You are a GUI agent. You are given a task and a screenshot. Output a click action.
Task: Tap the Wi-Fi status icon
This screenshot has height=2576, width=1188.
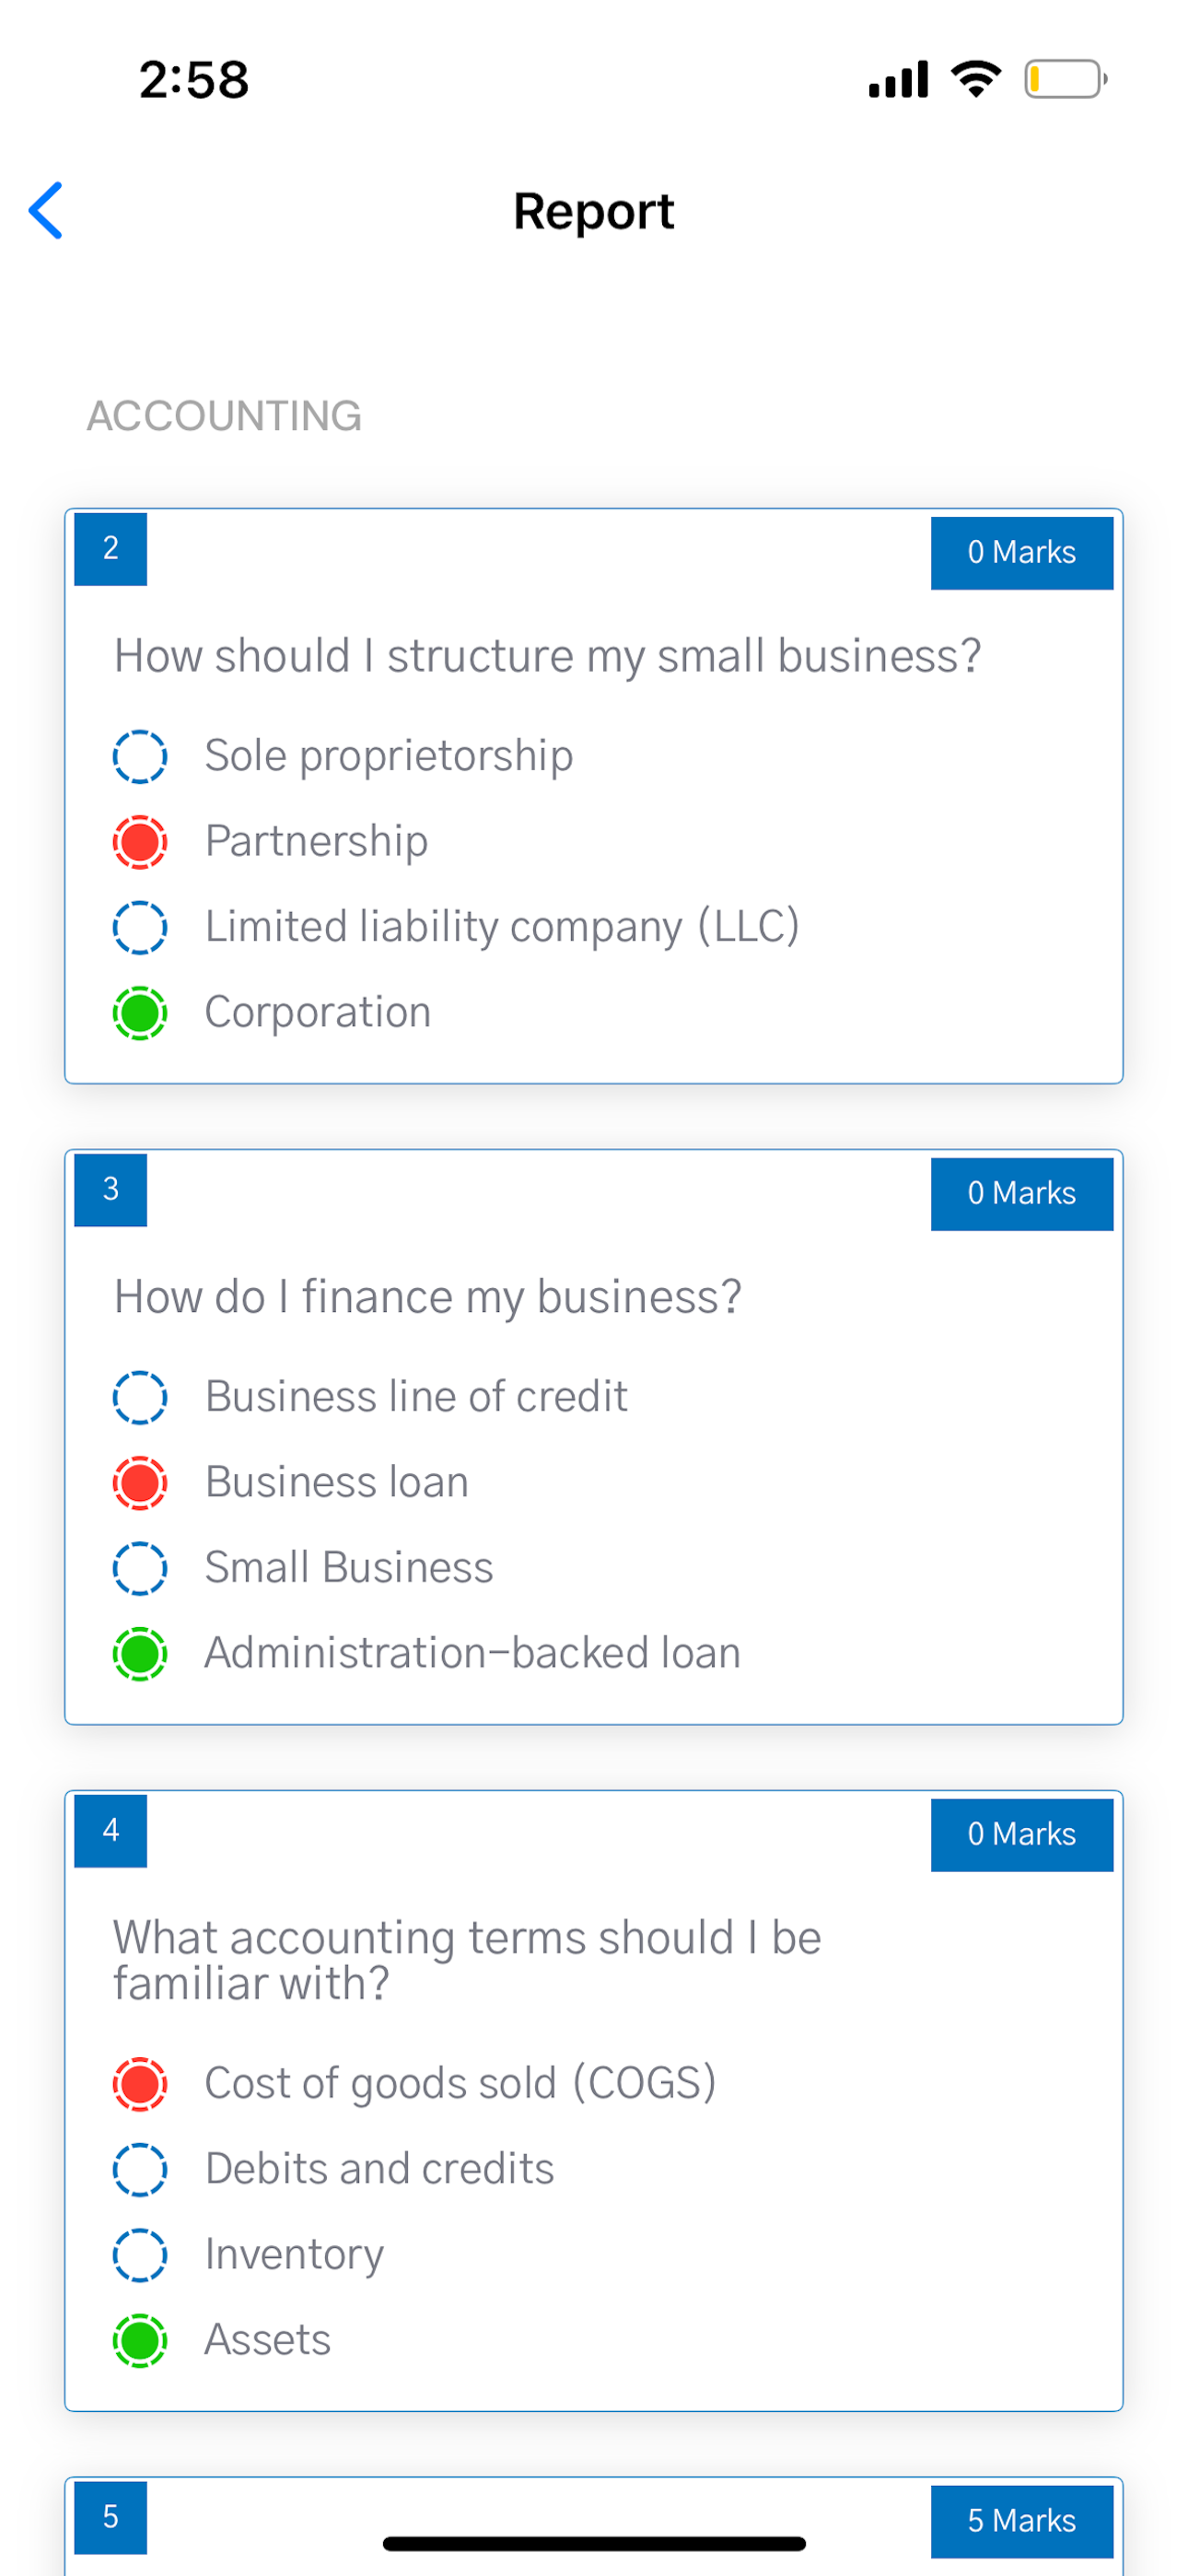976,79
